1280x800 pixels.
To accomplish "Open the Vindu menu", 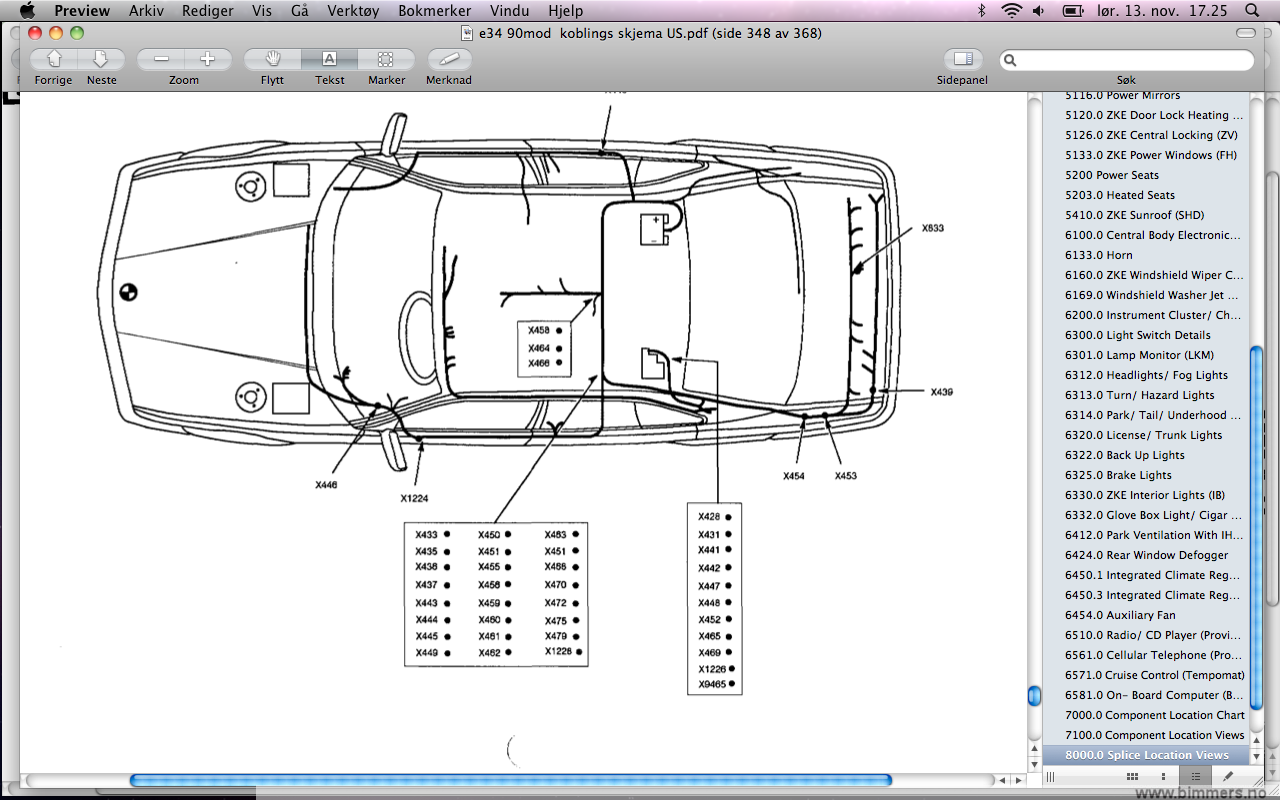I will pyautogui.click(x=510, y=11).
